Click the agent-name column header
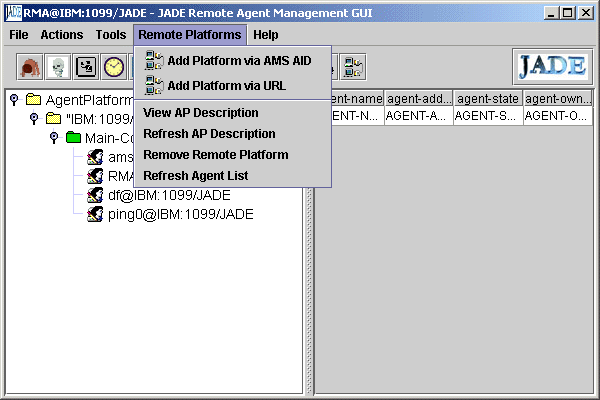Viewport: 600px width, 400px height. point(357,99)
